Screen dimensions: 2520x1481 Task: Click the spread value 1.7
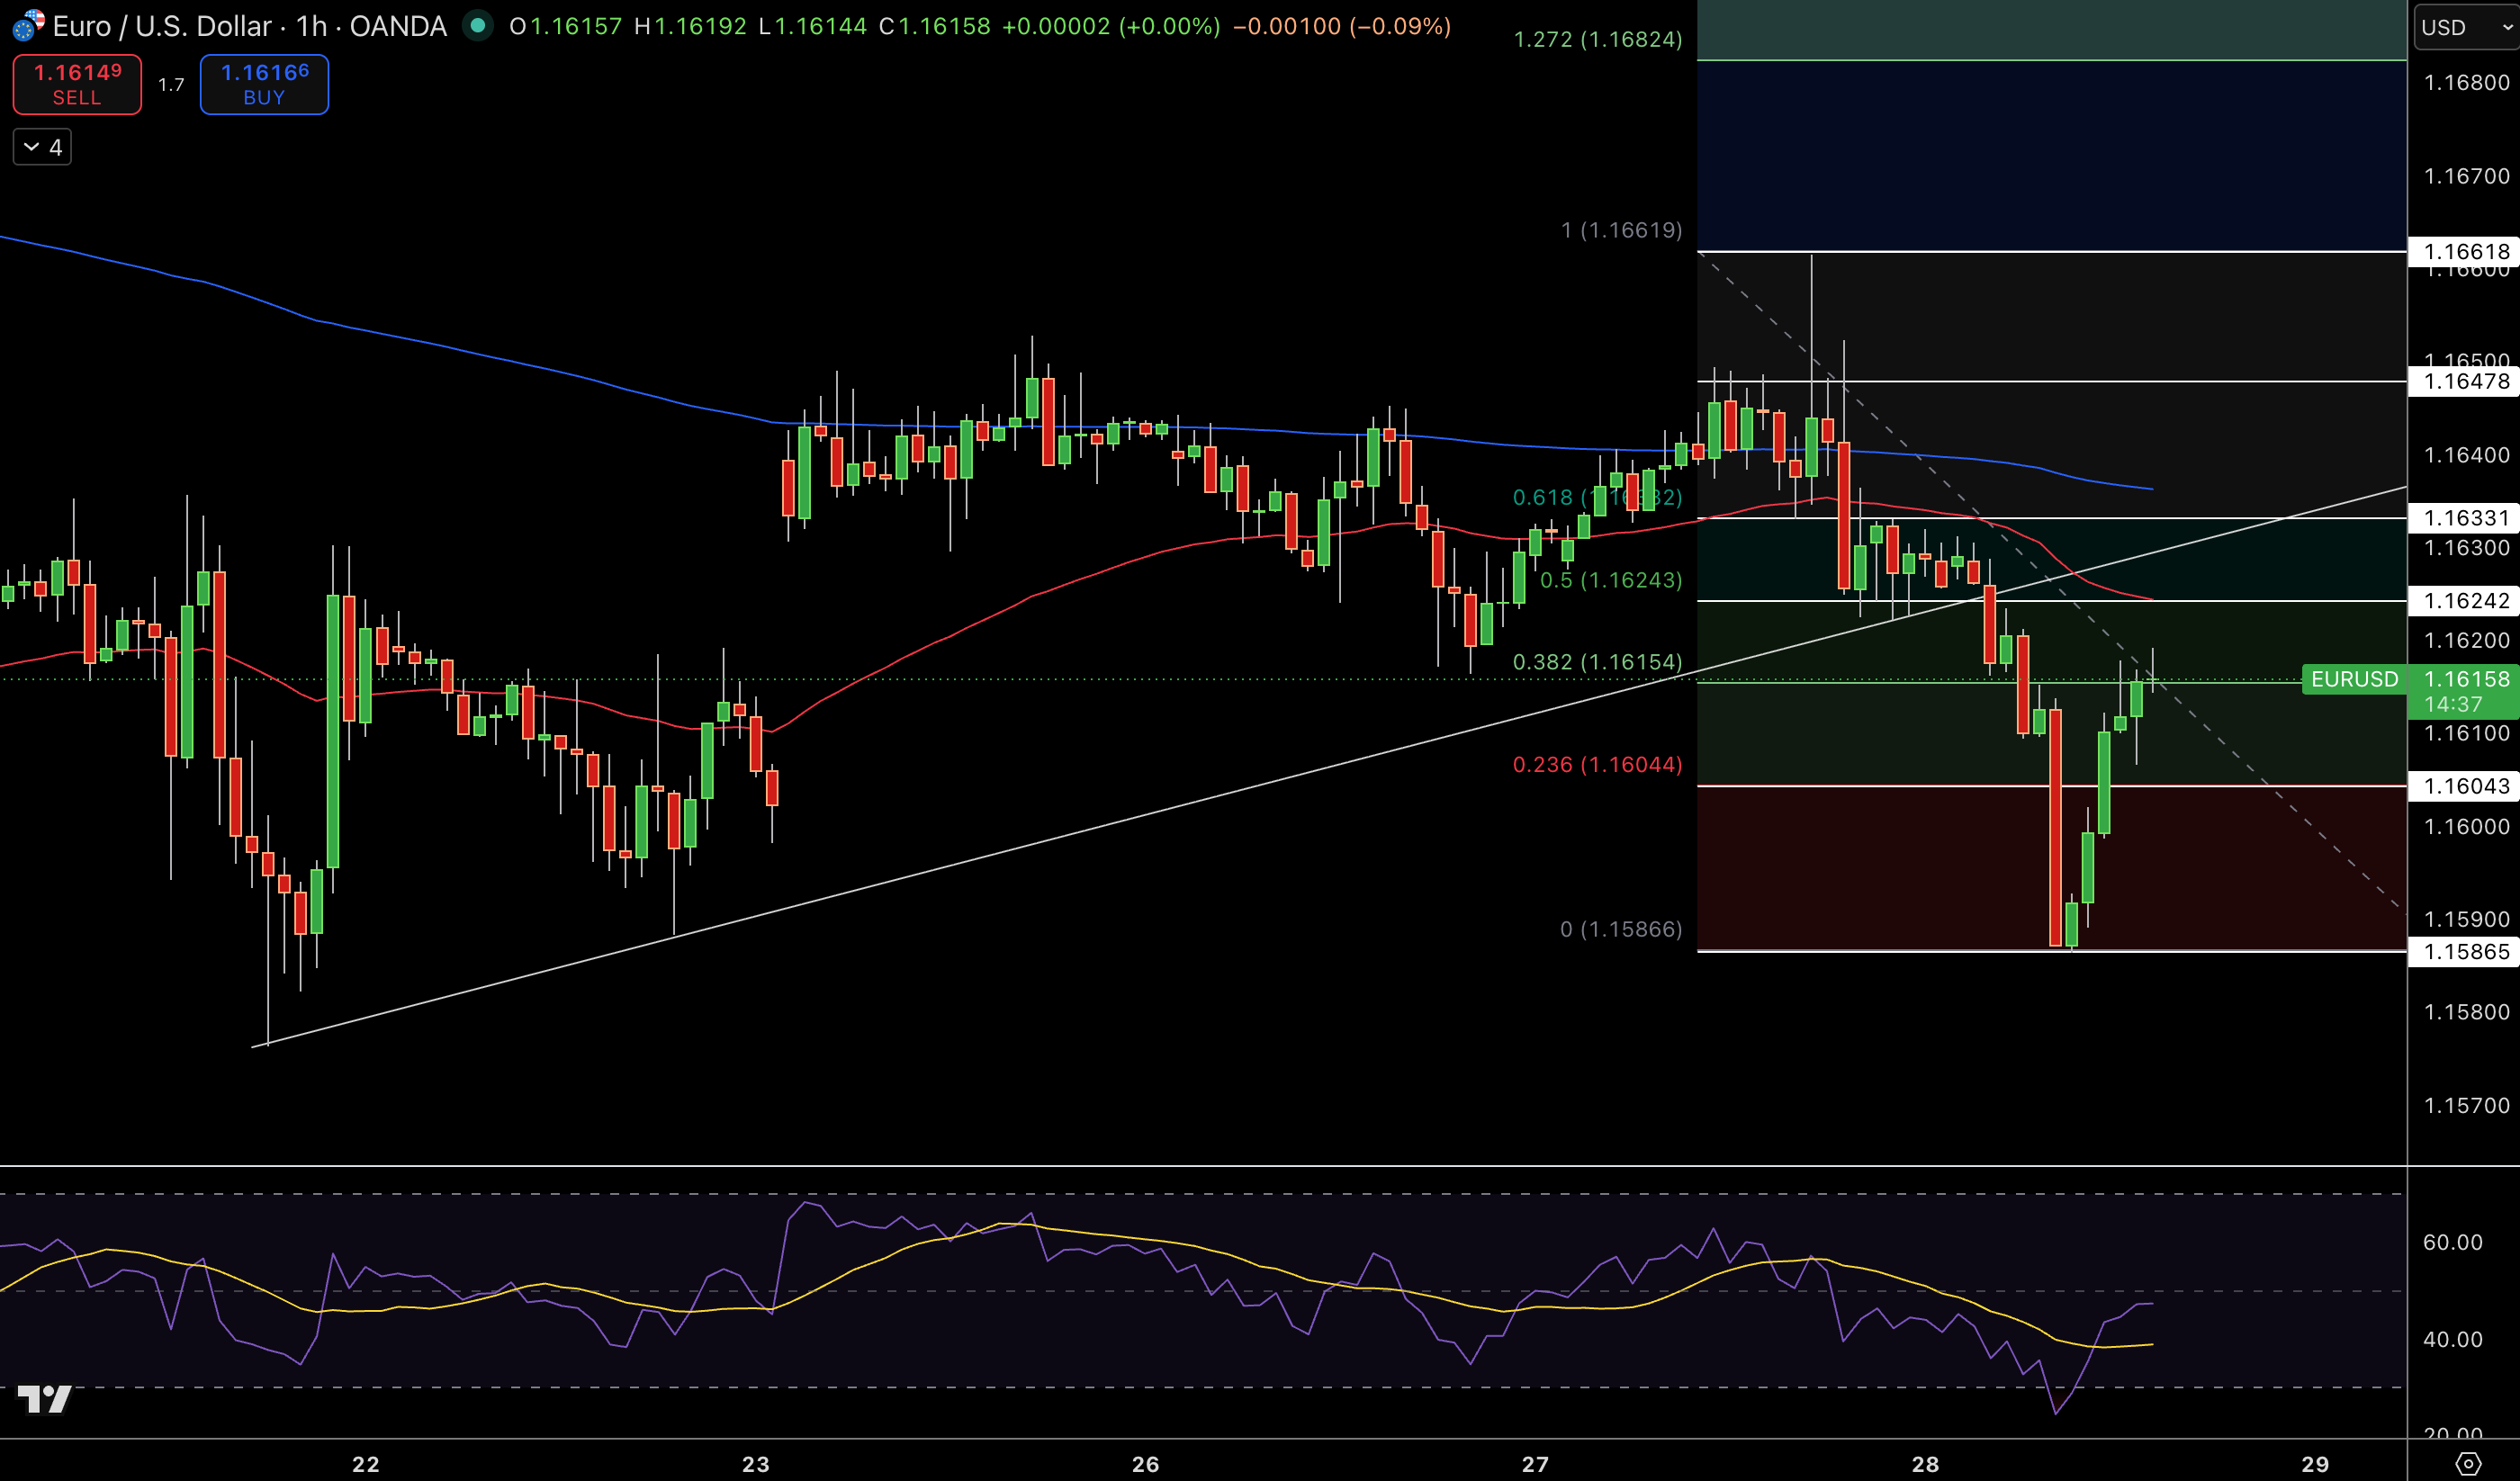pos(171,85)
